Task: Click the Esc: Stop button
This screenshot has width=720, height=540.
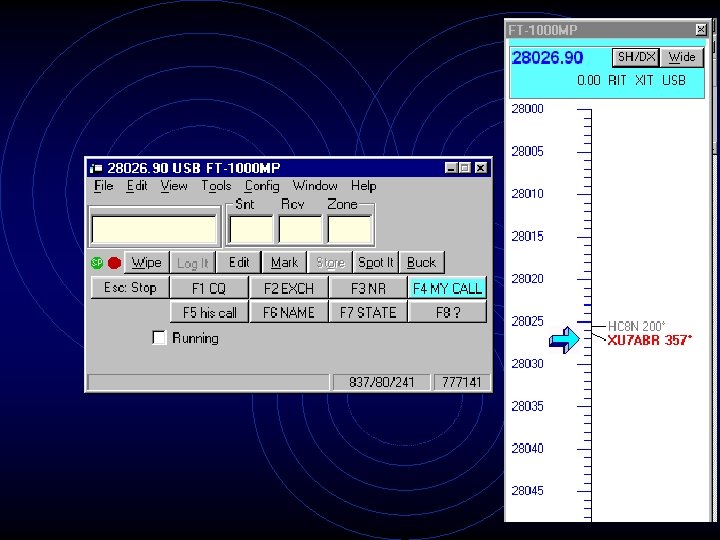Action: pos(130,287)
